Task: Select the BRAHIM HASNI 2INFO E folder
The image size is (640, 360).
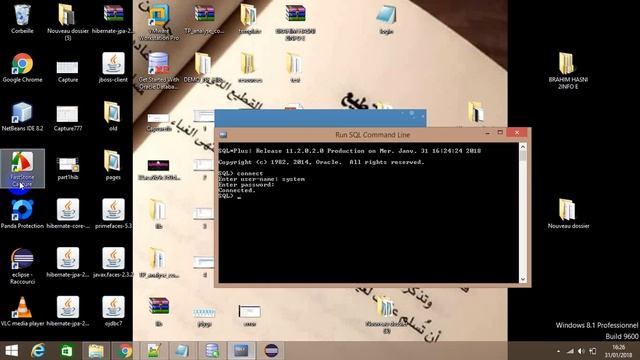Action: point(568,71)
